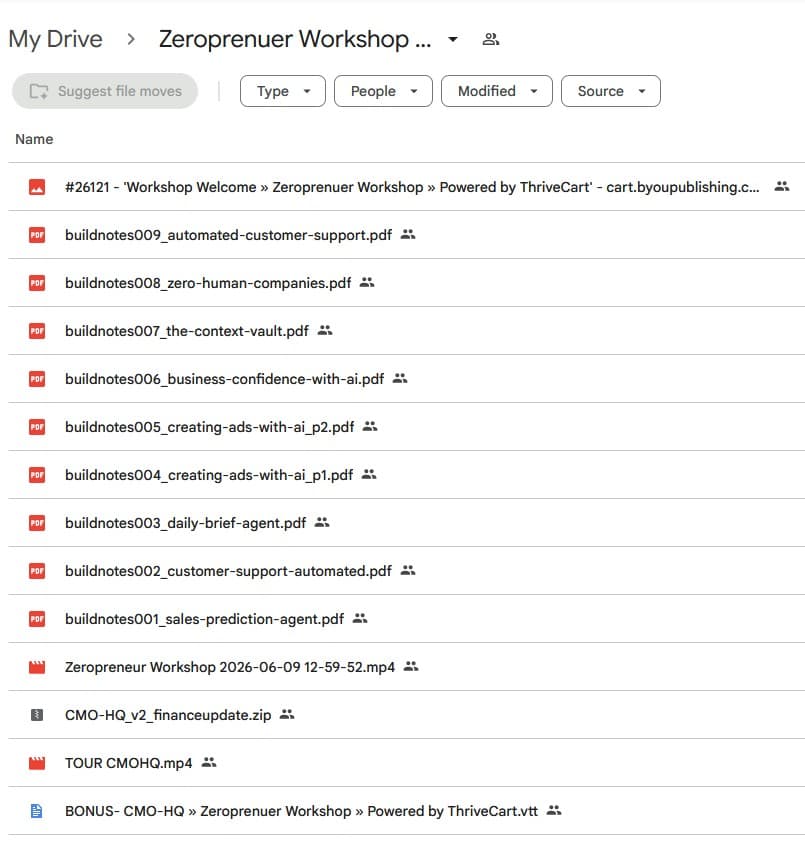
Task: Click the video icon for Zeropreneur Workshop 2026-06-09 mp4
Action: (37, 667)
